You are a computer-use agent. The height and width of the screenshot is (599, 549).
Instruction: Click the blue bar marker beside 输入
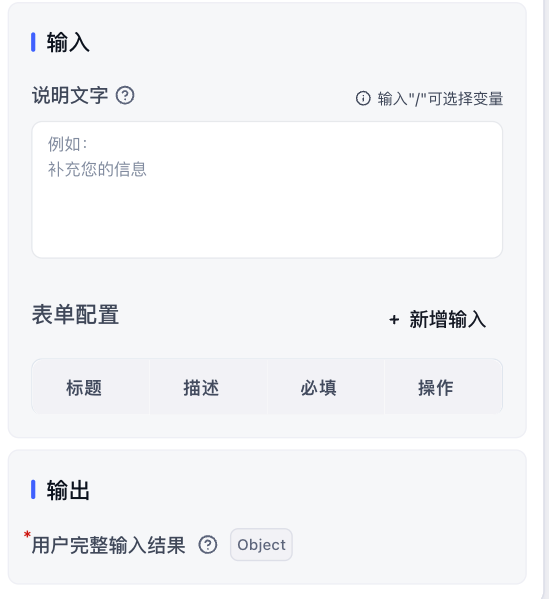point(33,42)
